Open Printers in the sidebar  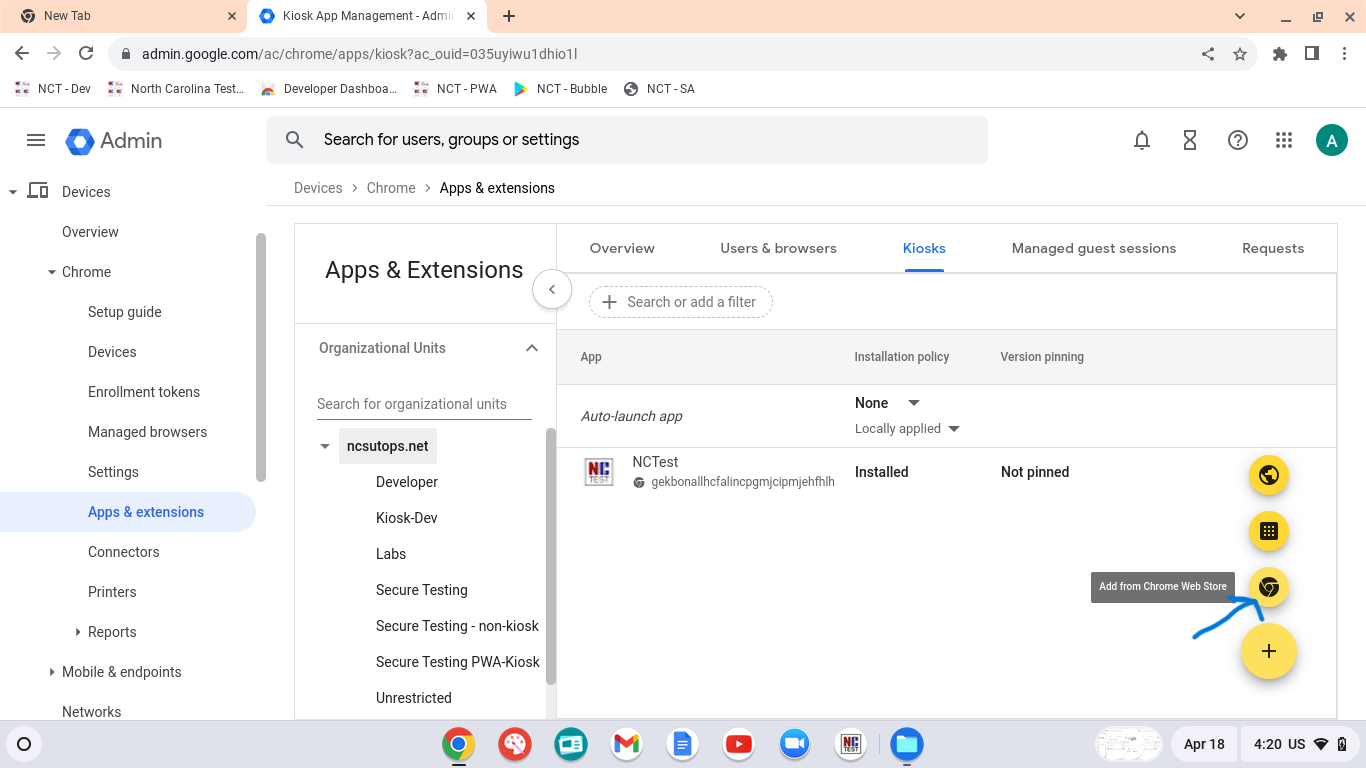pyautogui.click(x=112, y=592)
